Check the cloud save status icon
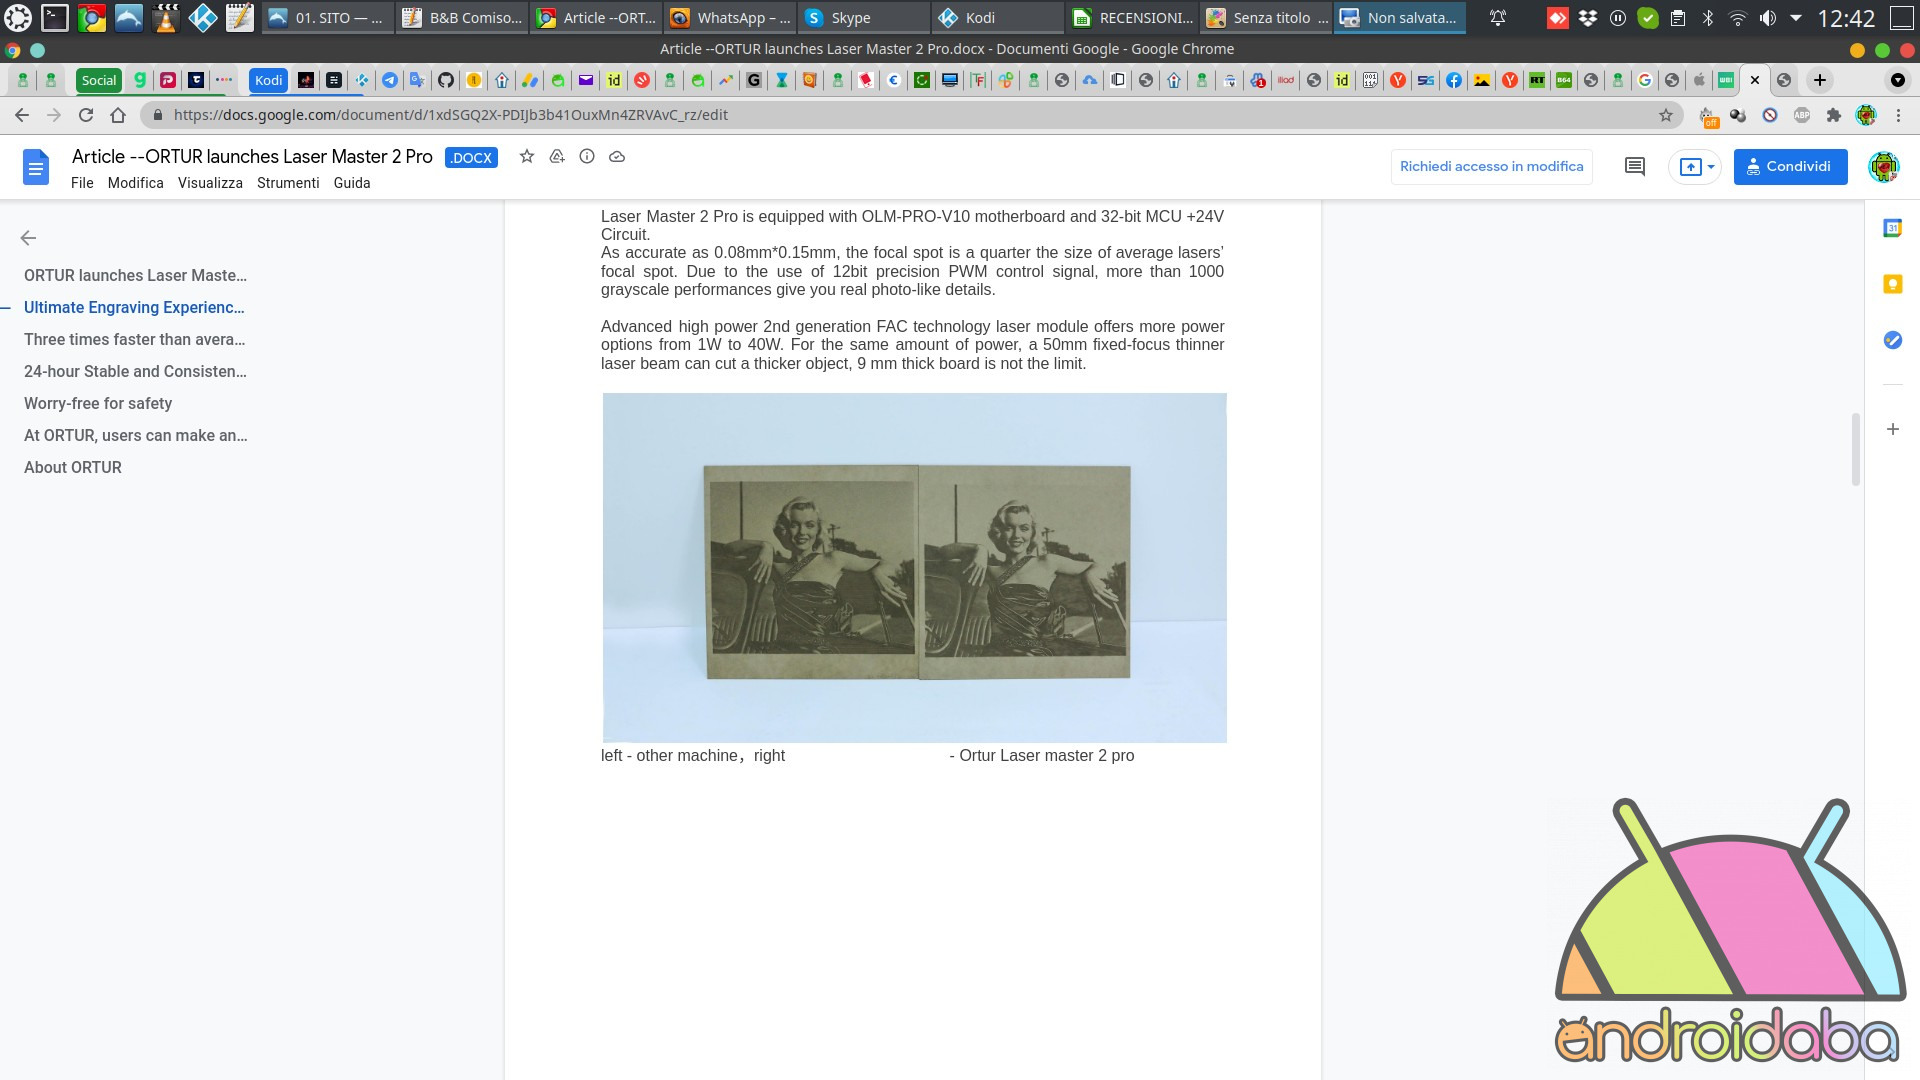Image resolution: width=1920 pixels, height=1080 pixels. pyautogui.click(x=617, y=156)
